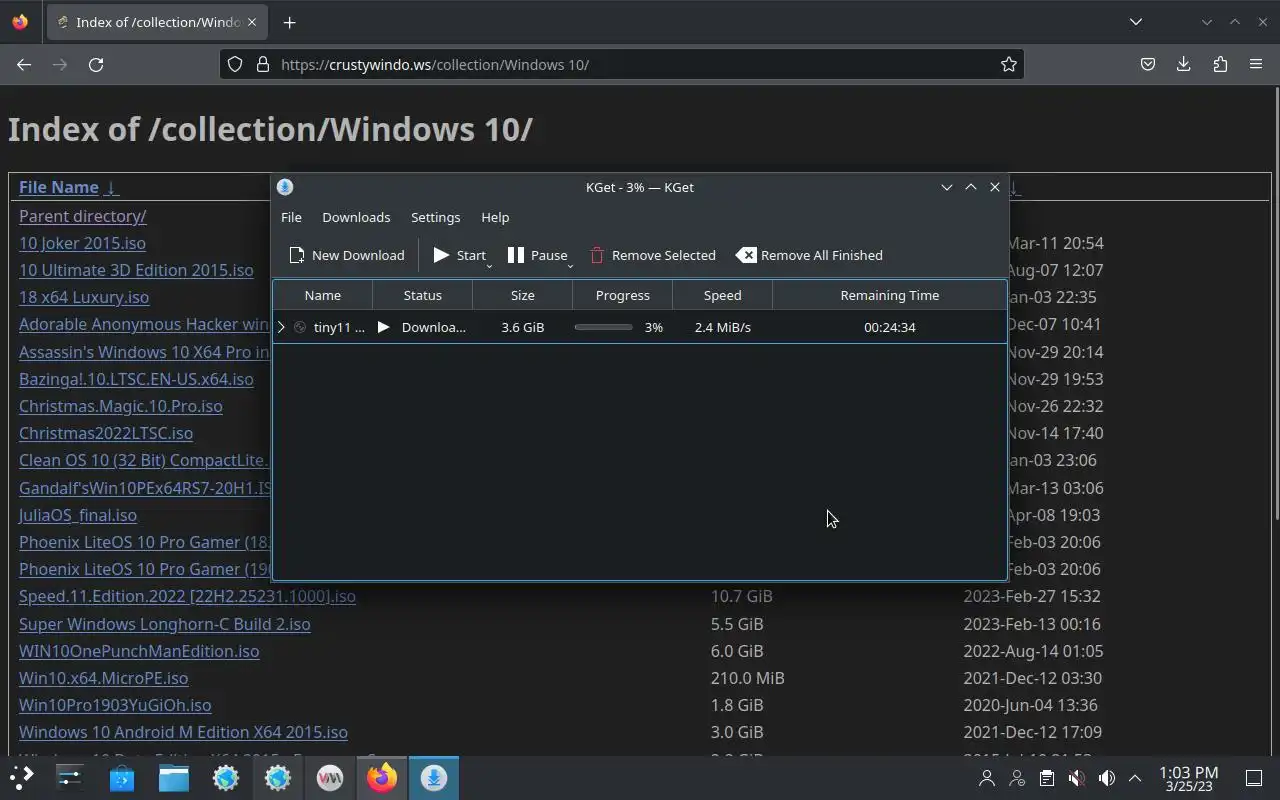Open Firefox extensions puzzle icon
The image size is (1280, 800).
(1220, 64)
